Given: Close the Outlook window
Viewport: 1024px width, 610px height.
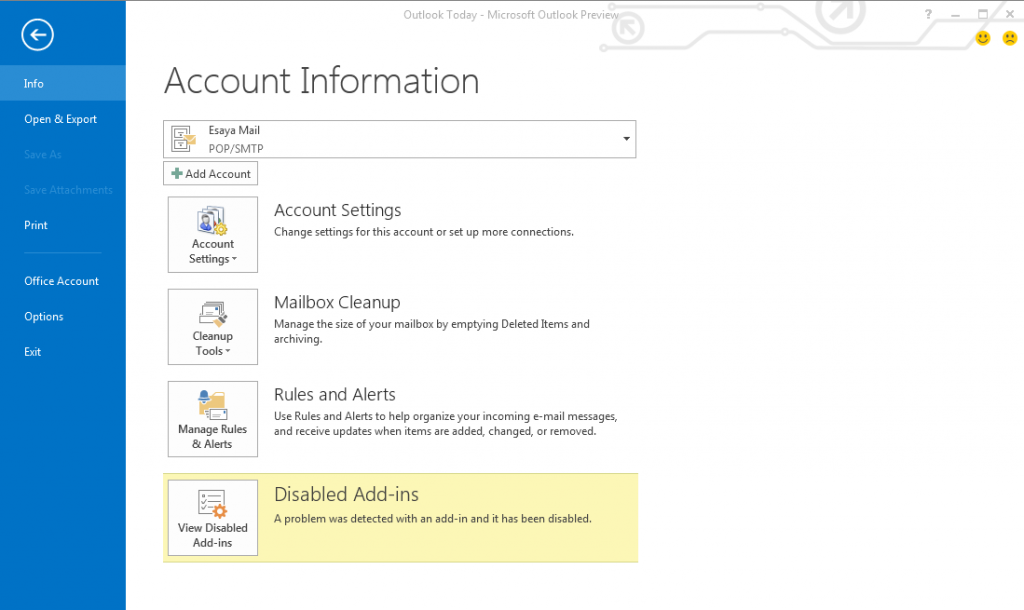Looking at the screenshot, I should point(1010,14).
